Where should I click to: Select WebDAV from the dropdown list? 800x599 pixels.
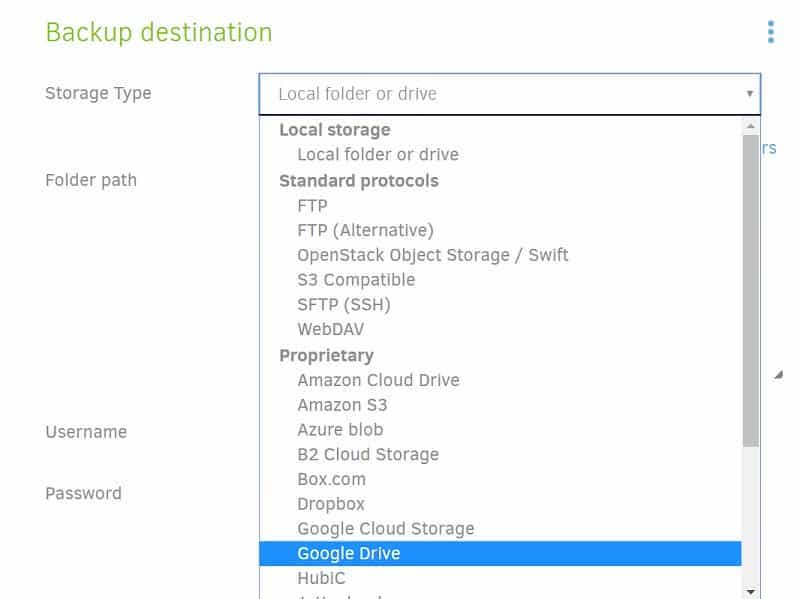500,329
